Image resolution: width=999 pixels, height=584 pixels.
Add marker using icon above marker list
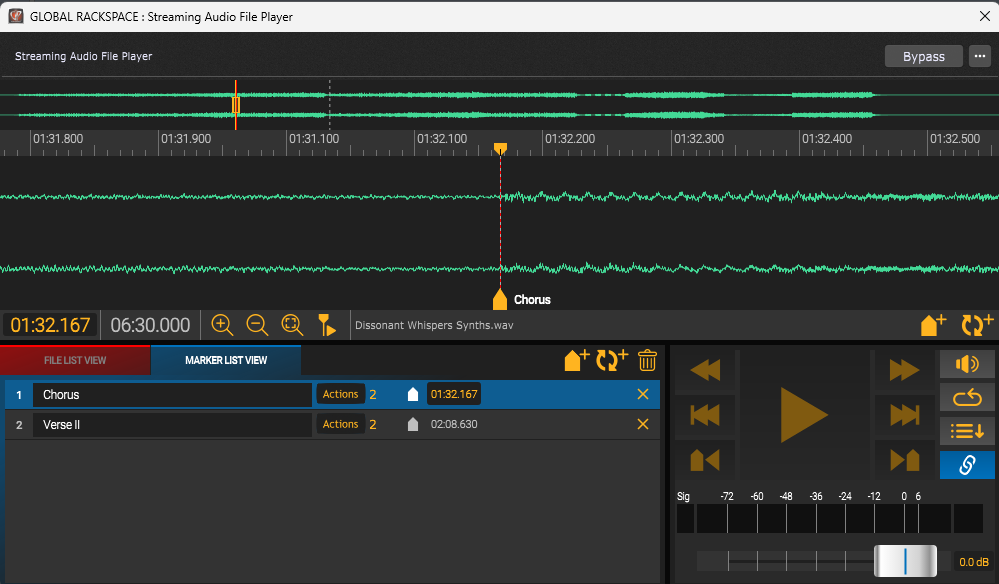click(576, 360)
